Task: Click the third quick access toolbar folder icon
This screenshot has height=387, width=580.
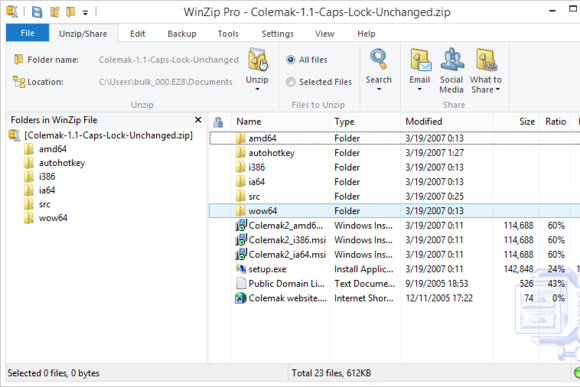Action: (70, 12)
